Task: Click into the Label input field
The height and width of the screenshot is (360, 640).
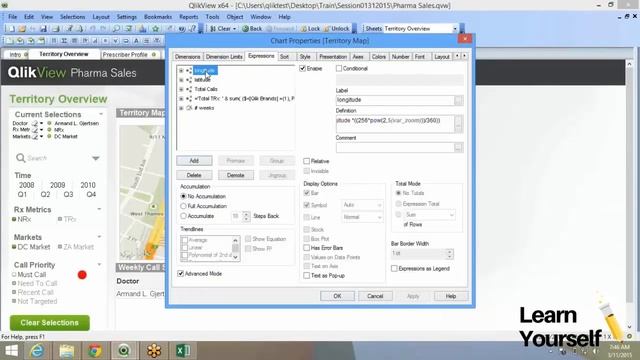Action: (395, 100)
